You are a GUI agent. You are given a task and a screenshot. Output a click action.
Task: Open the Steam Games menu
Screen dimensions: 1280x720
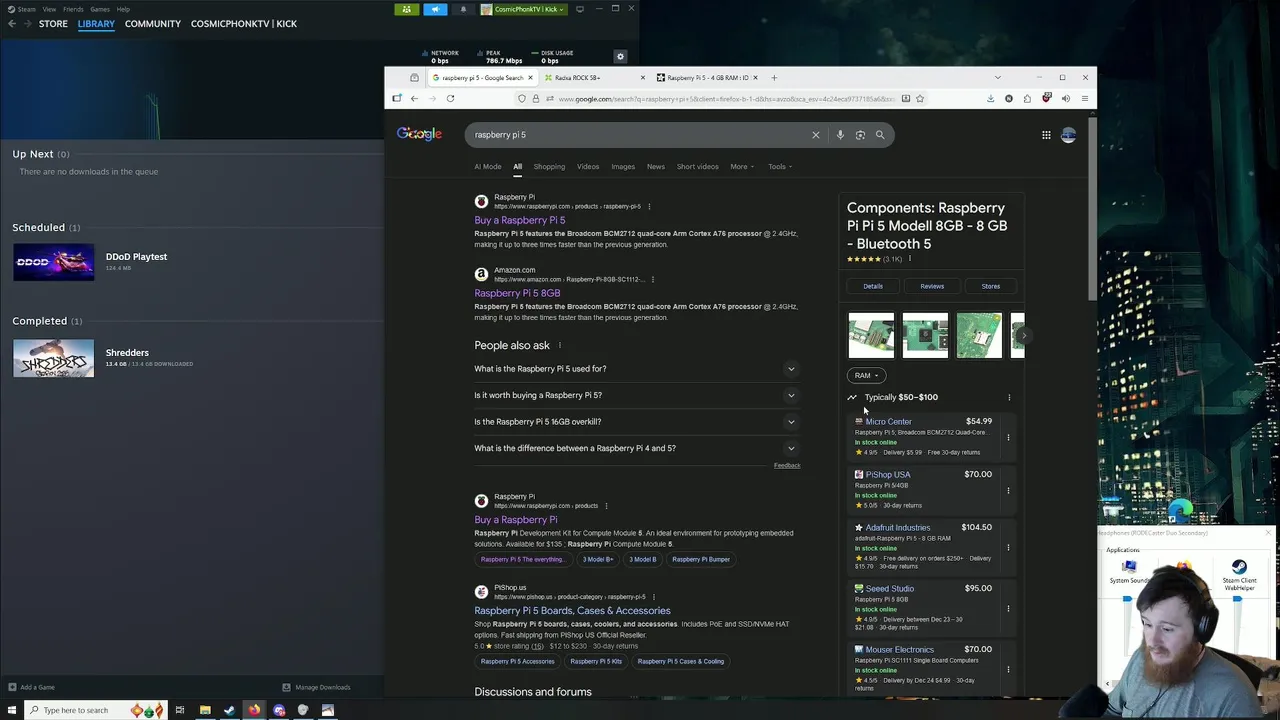[x=100, y=9]
